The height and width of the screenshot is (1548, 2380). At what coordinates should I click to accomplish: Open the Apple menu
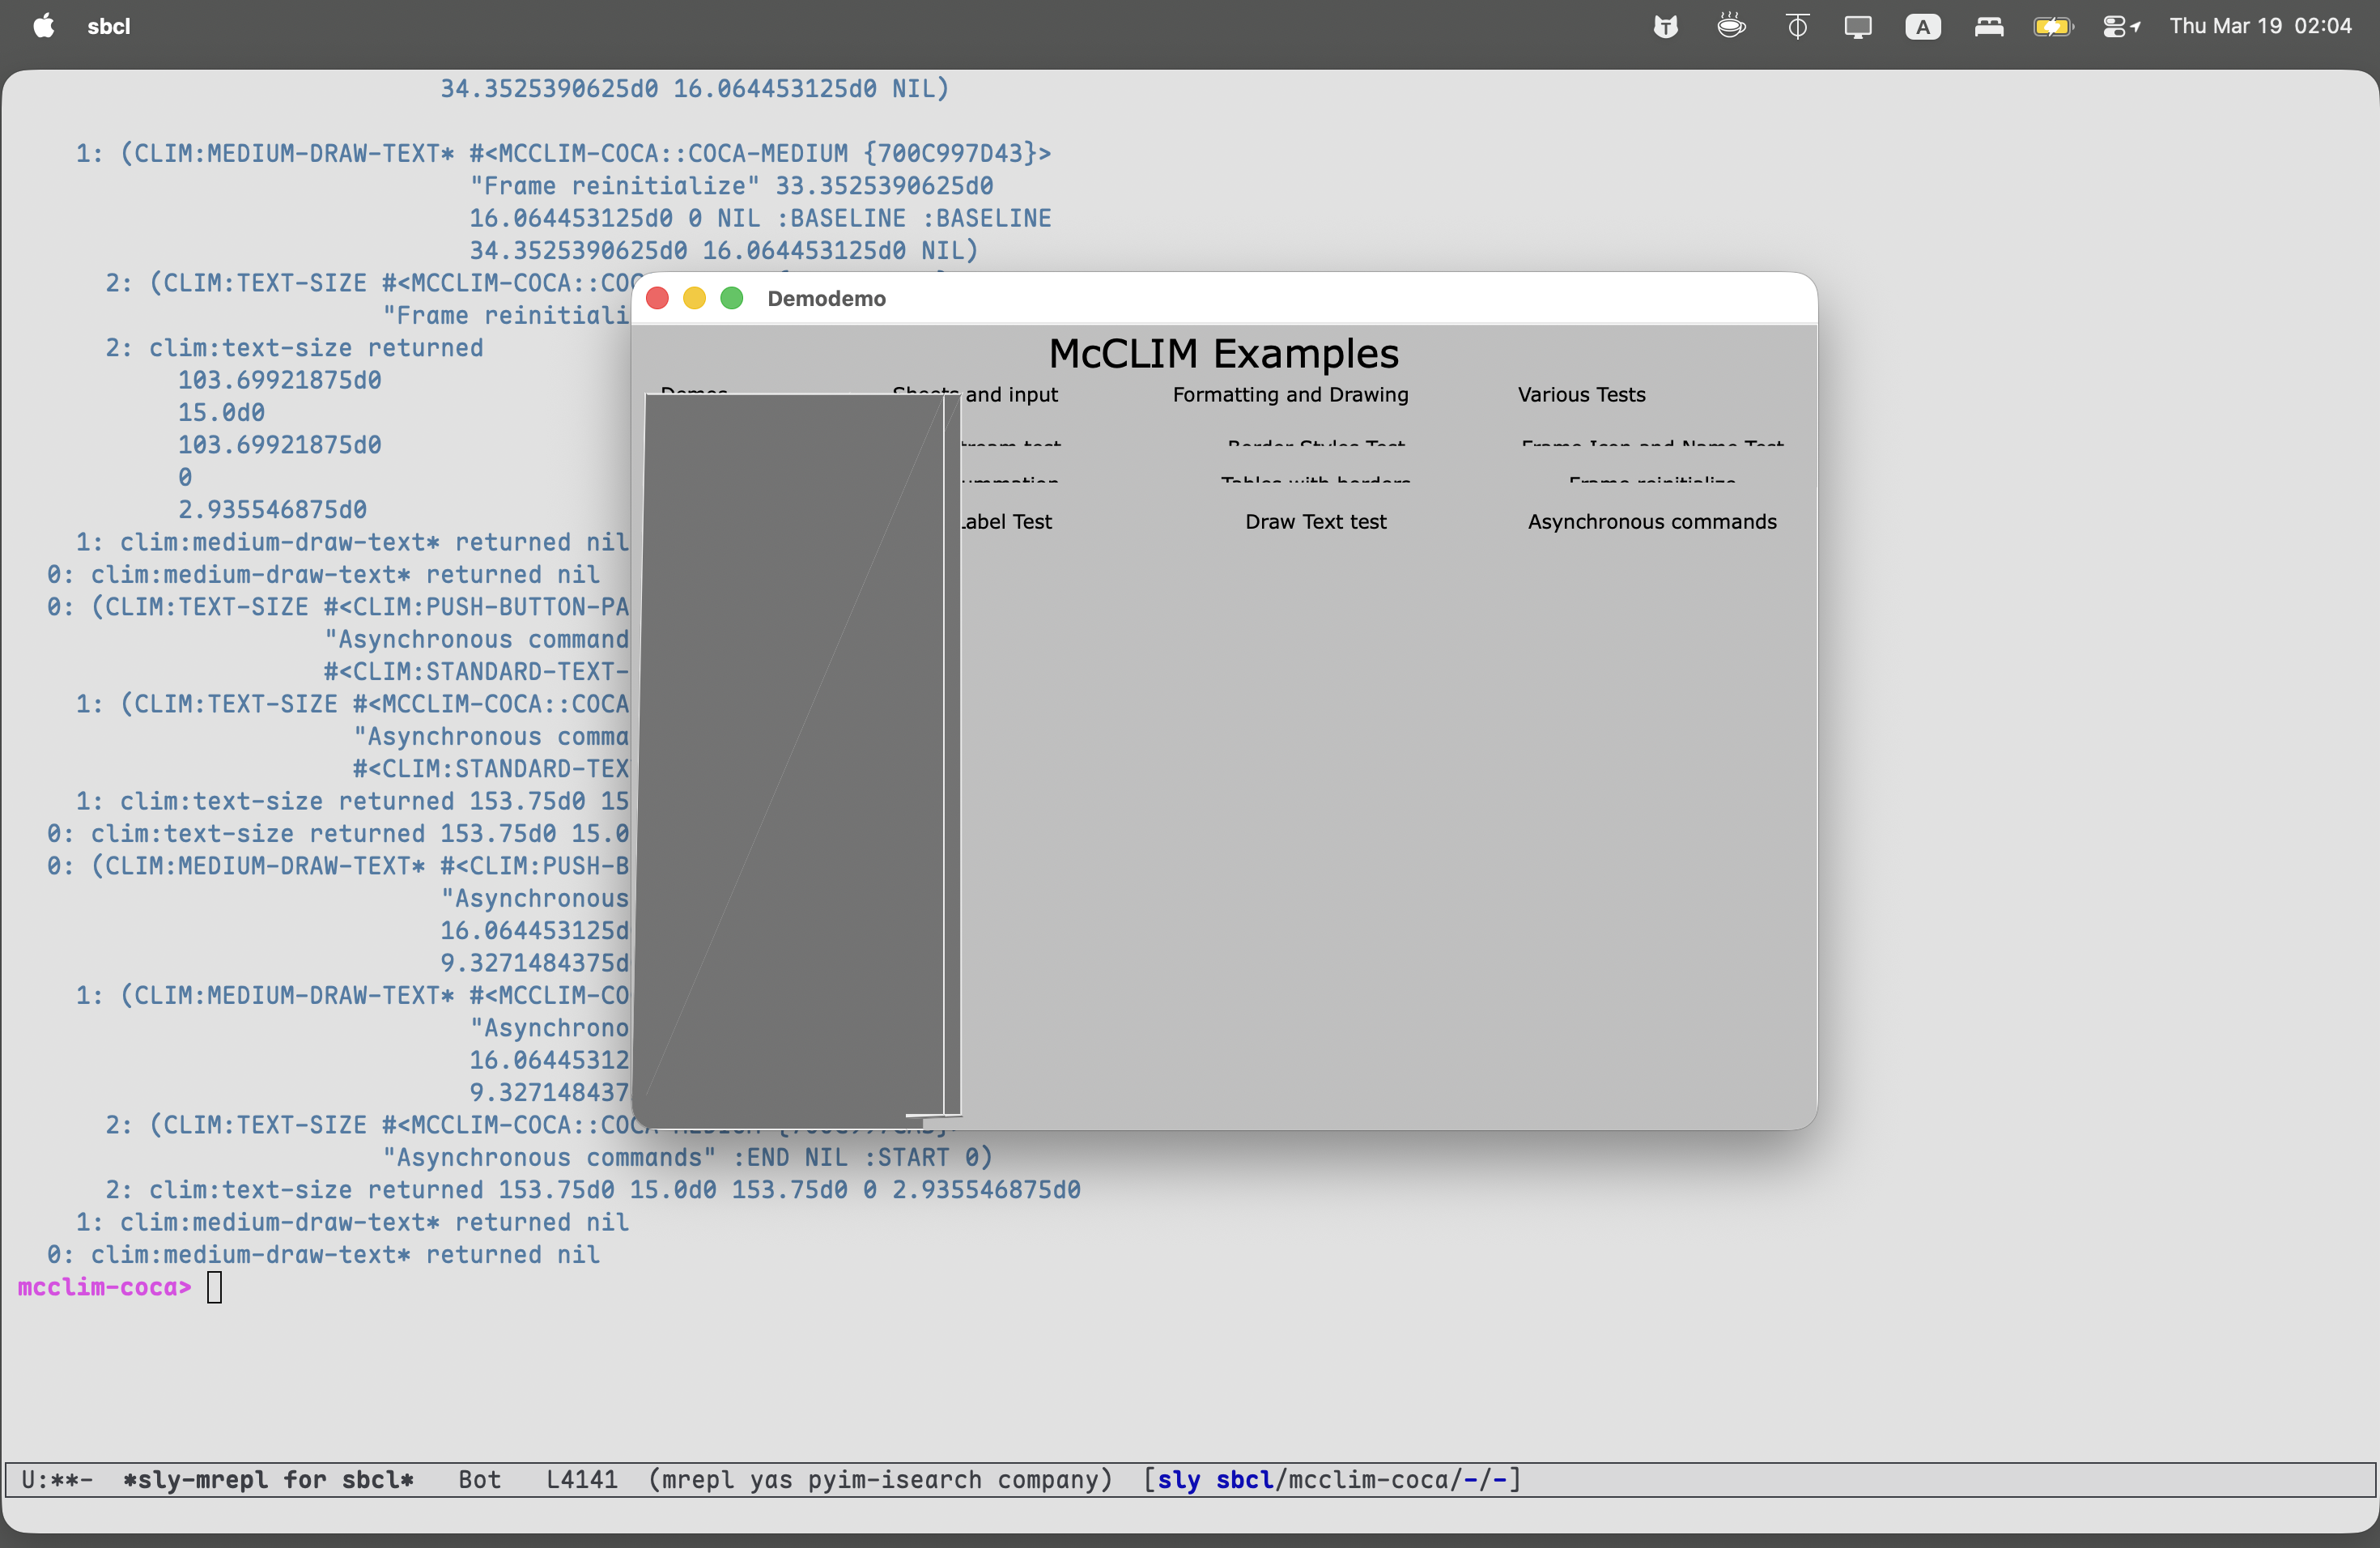tap(43, 26)
